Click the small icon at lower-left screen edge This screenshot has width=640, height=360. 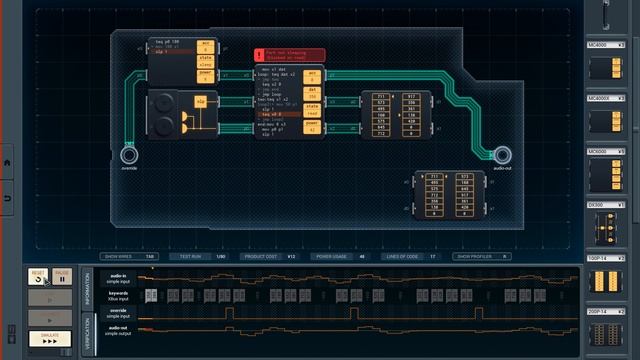coord(11,334)
